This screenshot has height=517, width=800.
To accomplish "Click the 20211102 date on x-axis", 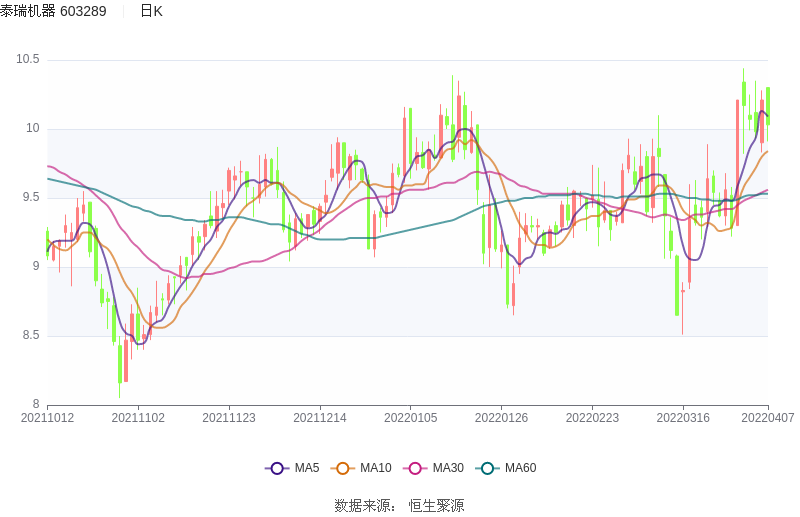I will tap(138, 417).
